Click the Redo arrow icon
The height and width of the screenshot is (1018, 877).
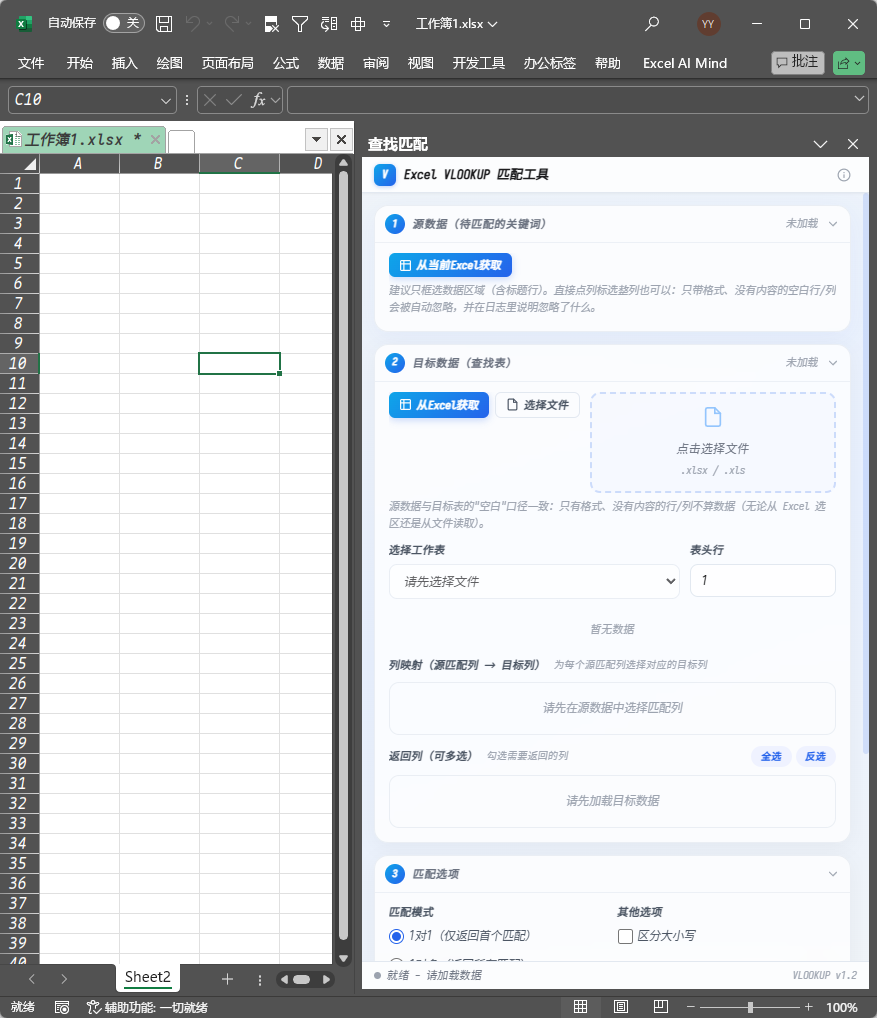pos(232,23)
